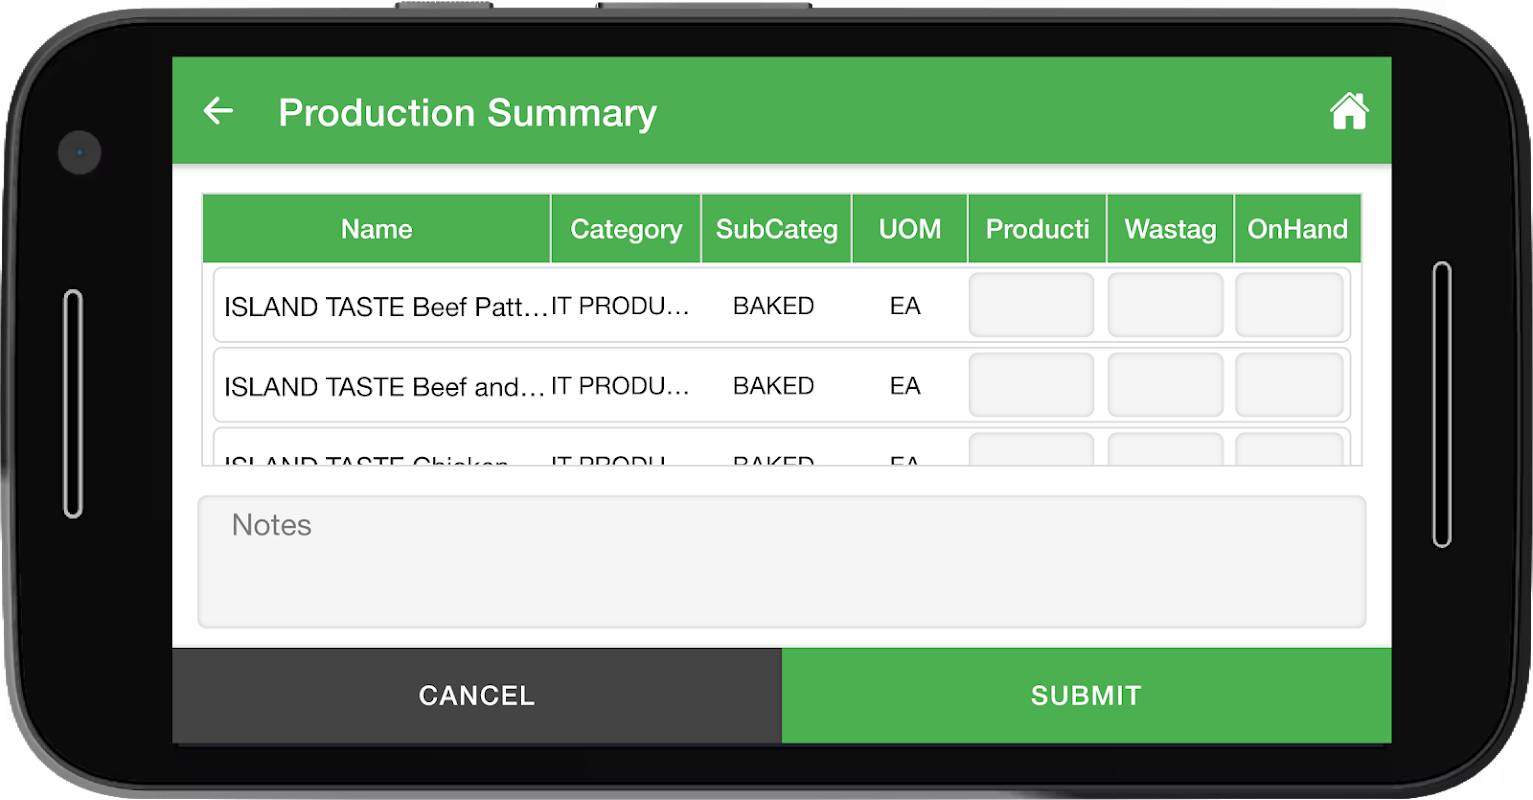Click the Name column header
Viewport: 1533px width, 800px height.
pos(376,229)
